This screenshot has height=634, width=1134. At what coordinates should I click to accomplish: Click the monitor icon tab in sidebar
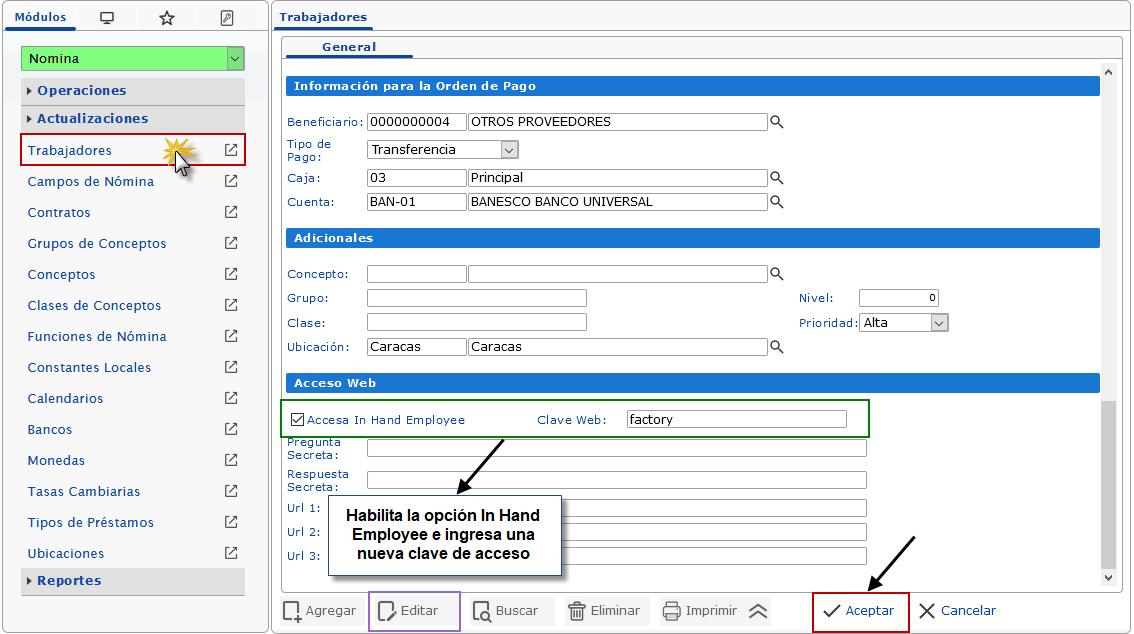[107, 18]
